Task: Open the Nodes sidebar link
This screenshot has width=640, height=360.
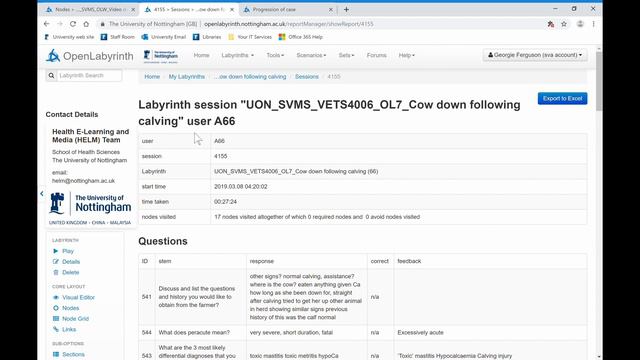Action: (x=70, y=308)
